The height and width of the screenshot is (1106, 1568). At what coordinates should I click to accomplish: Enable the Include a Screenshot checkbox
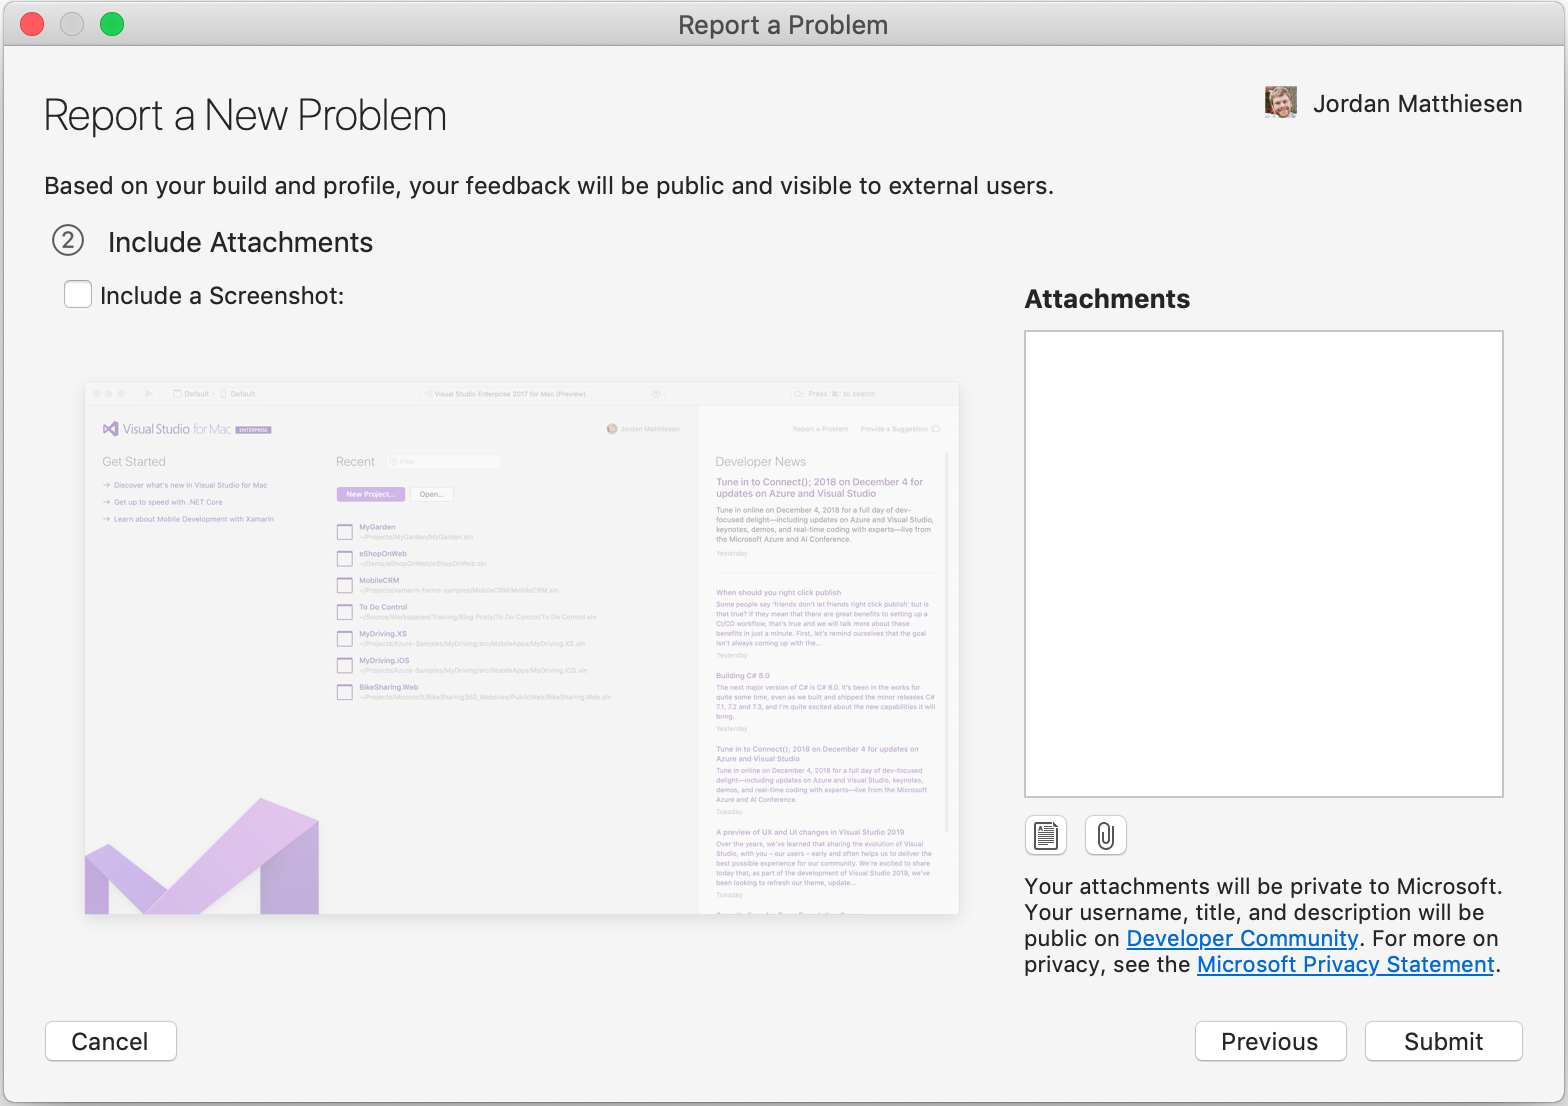pos(78,294)
